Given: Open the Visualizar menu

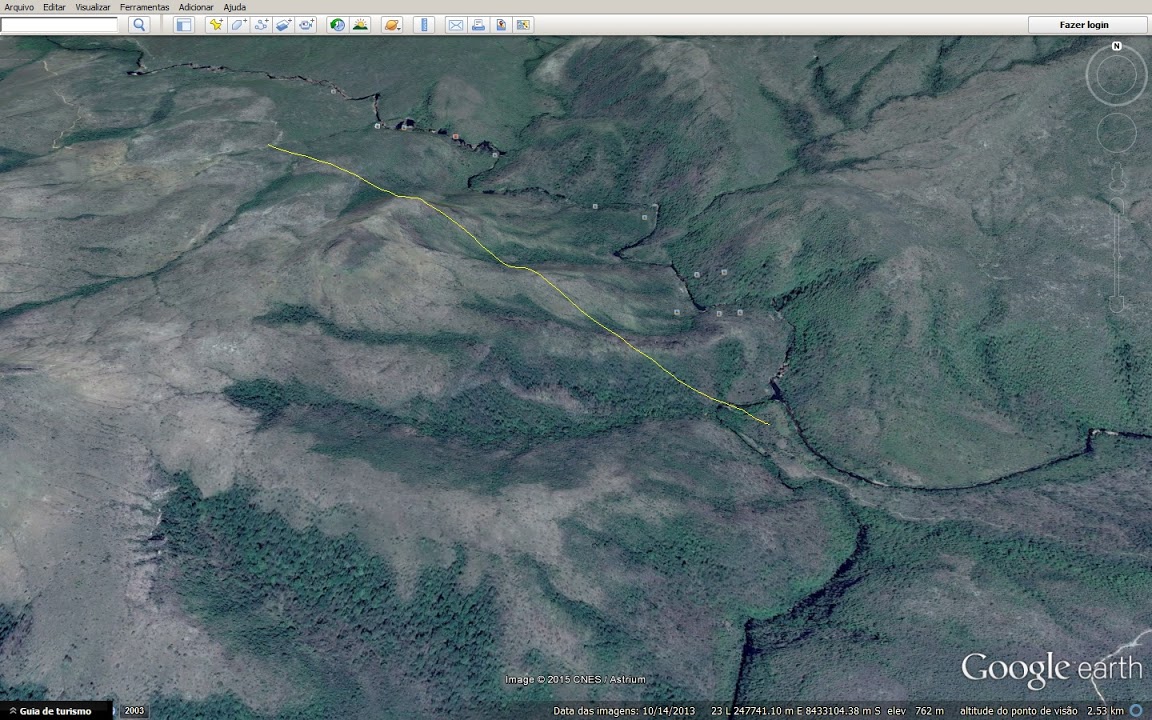Looking at the screenshot, I should tap(93, 7).
